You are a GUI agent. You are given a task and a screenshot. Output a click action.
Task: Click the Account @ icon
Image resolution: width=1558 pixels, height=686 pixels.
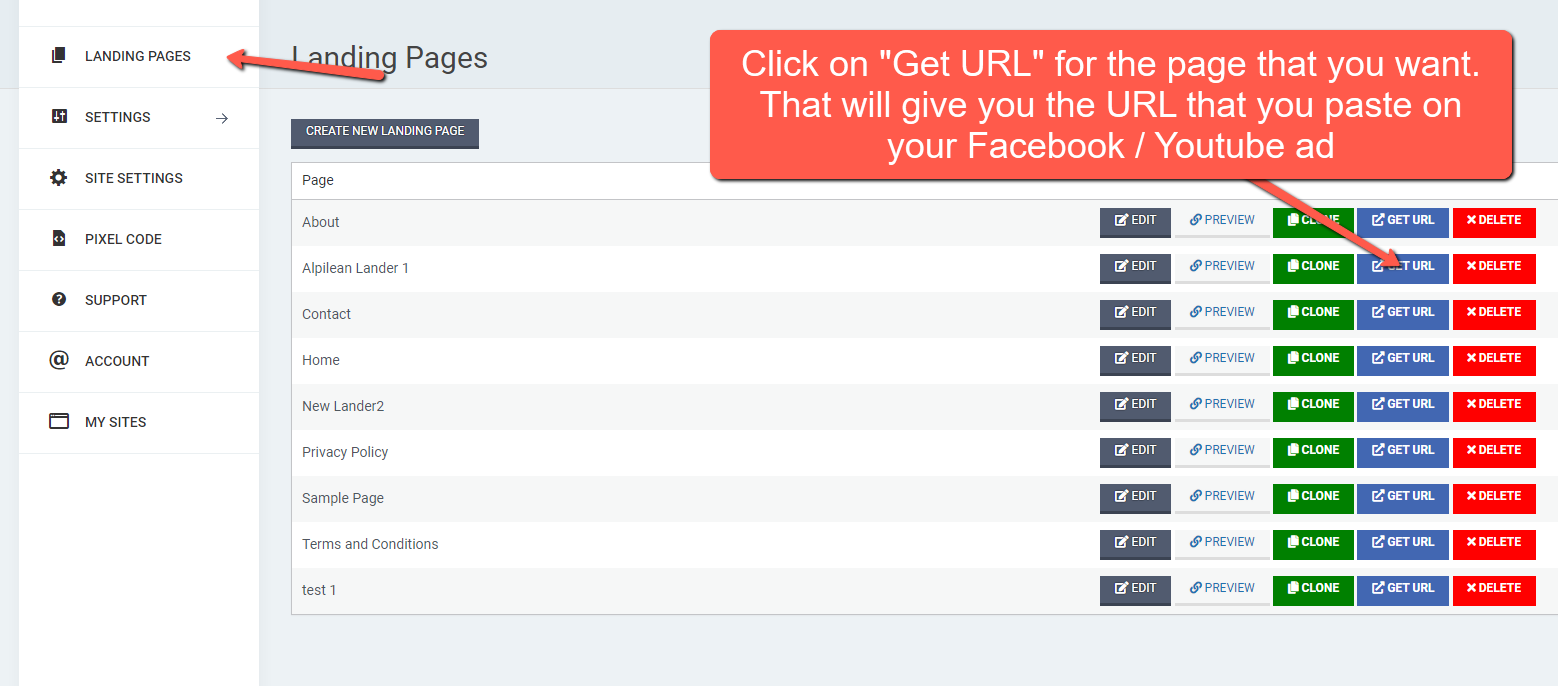click(59, 361)
